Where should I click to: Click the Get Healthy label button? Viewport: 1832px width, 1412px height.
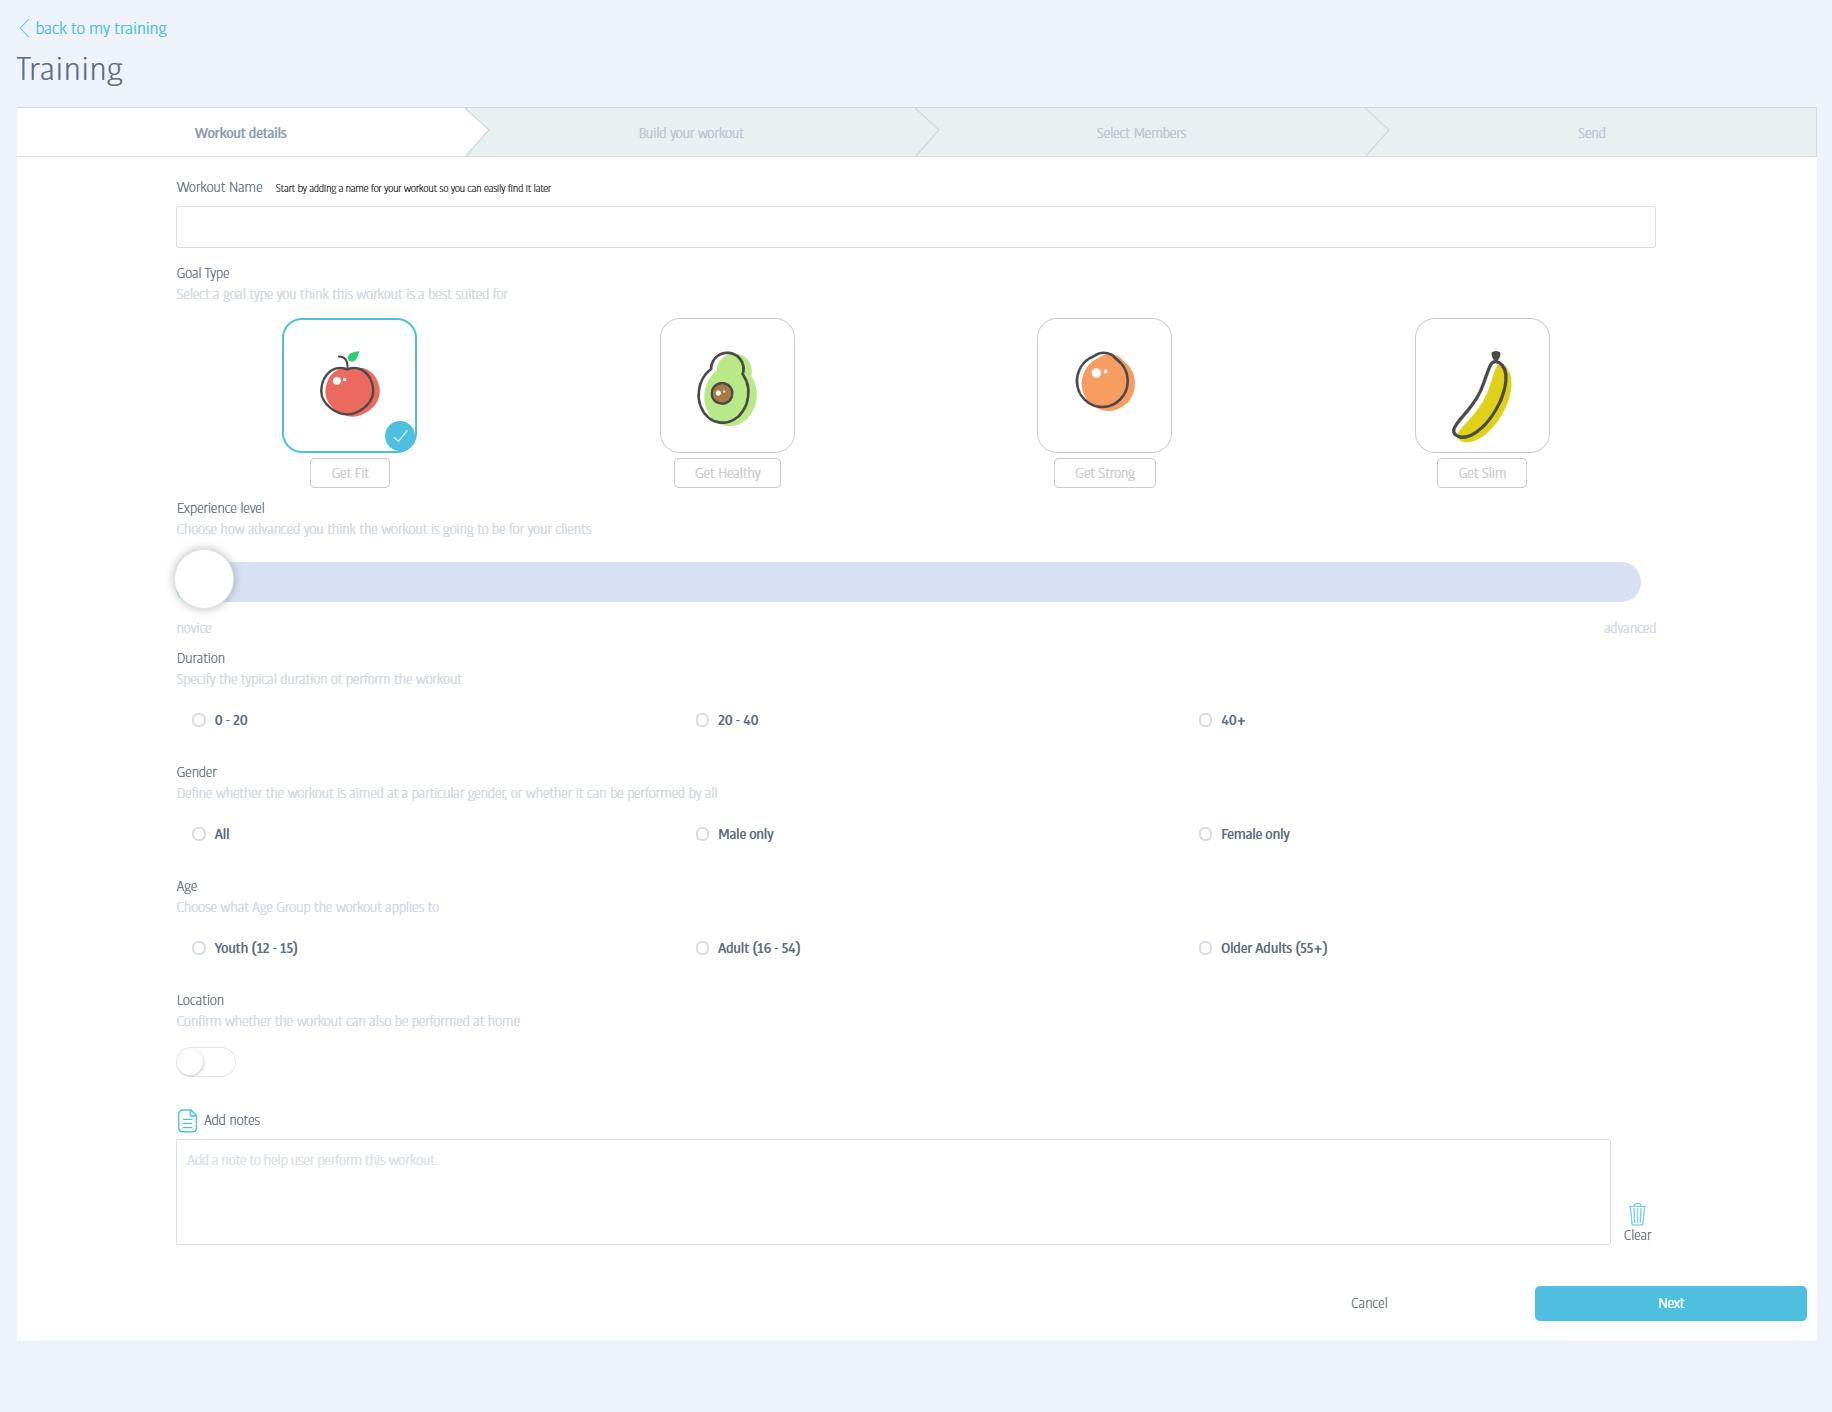coord(727,473)
